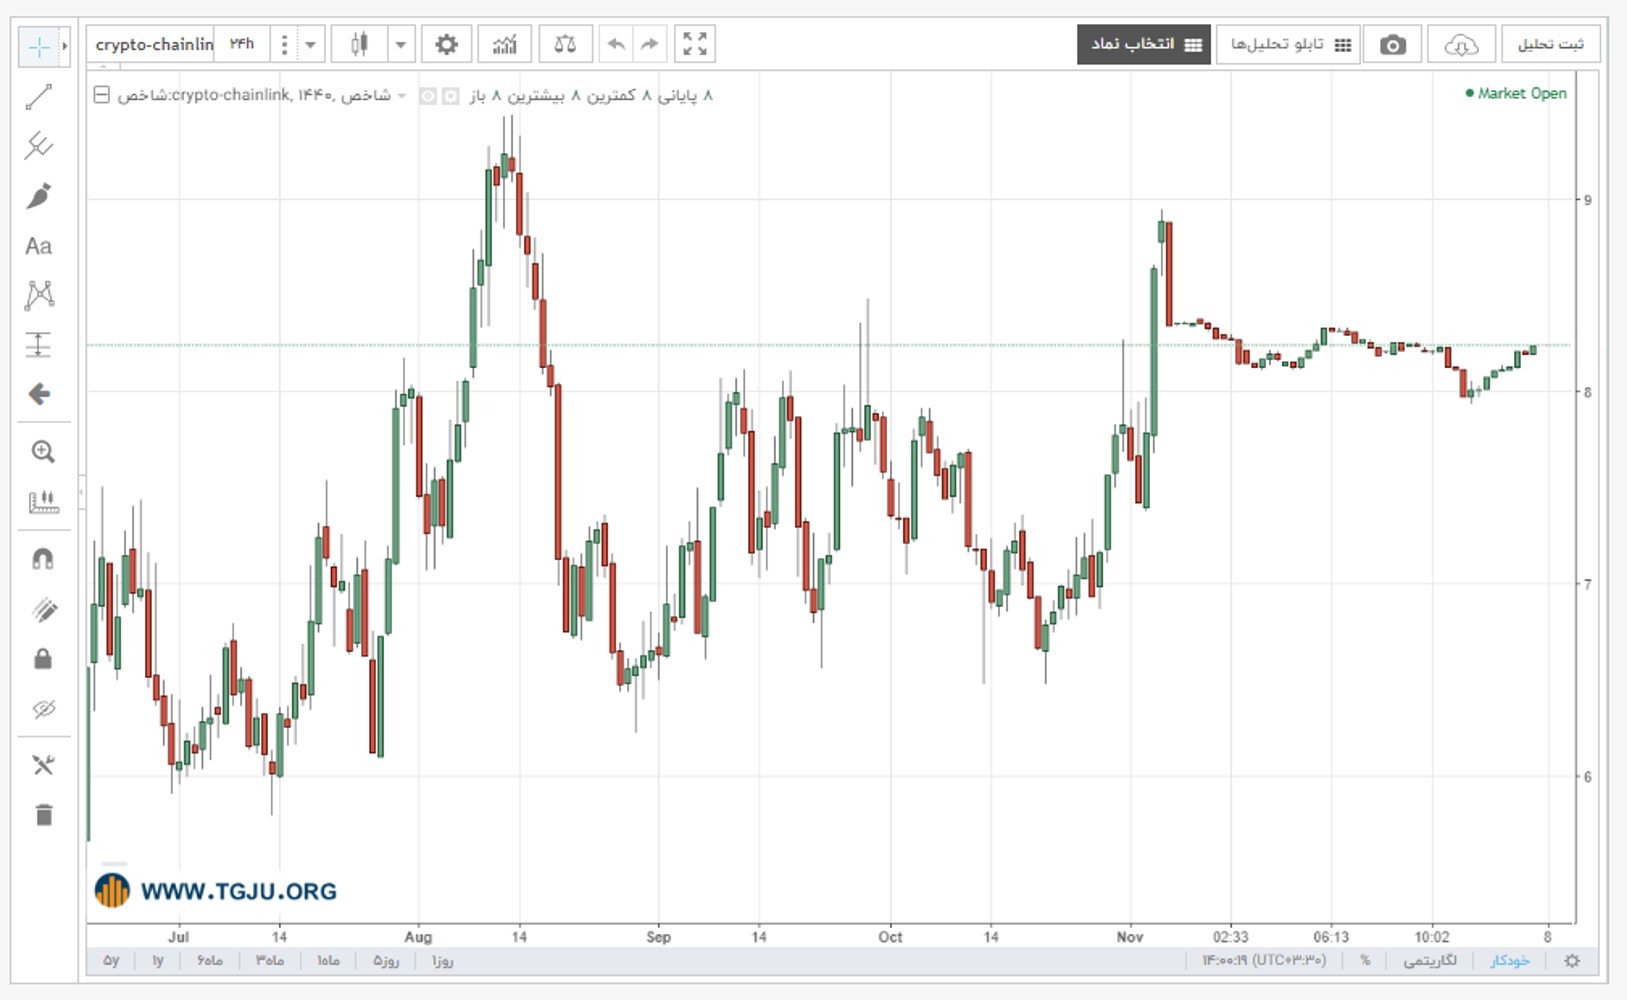Select the ۵روز time range
The image size is (1627, 1000).
point(386,961)
